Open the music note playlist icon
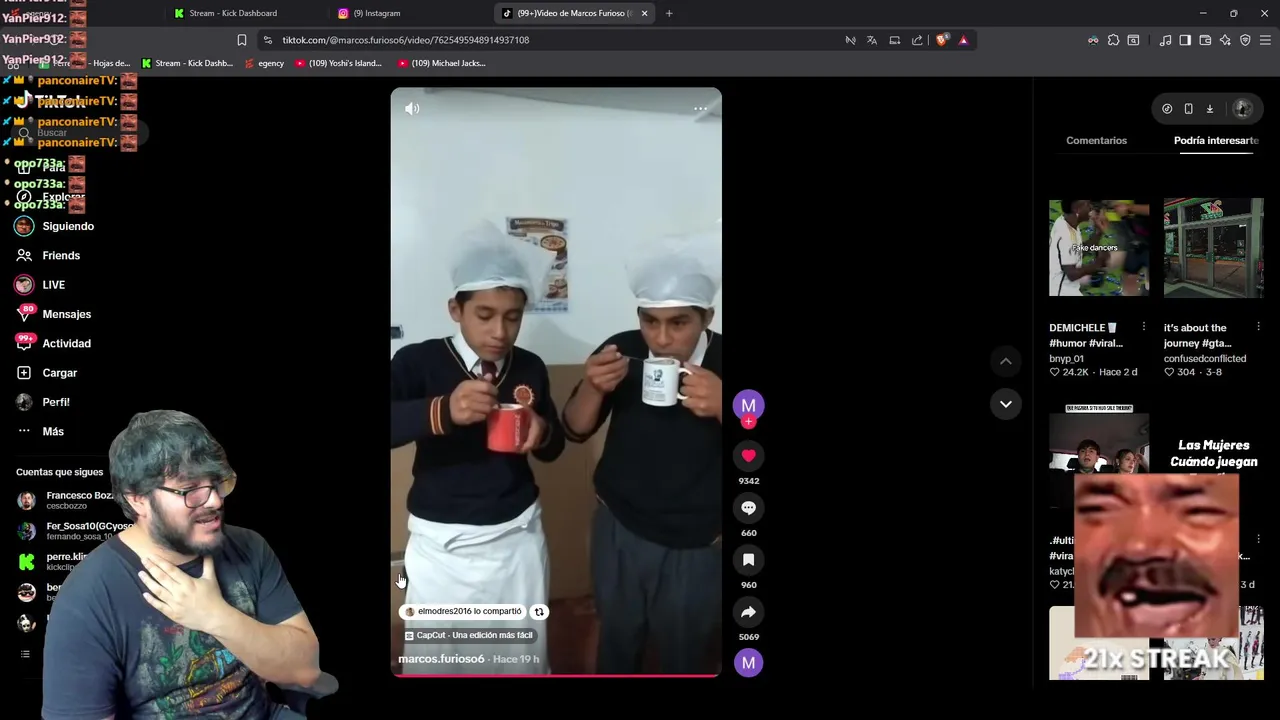 (1165, 40)
